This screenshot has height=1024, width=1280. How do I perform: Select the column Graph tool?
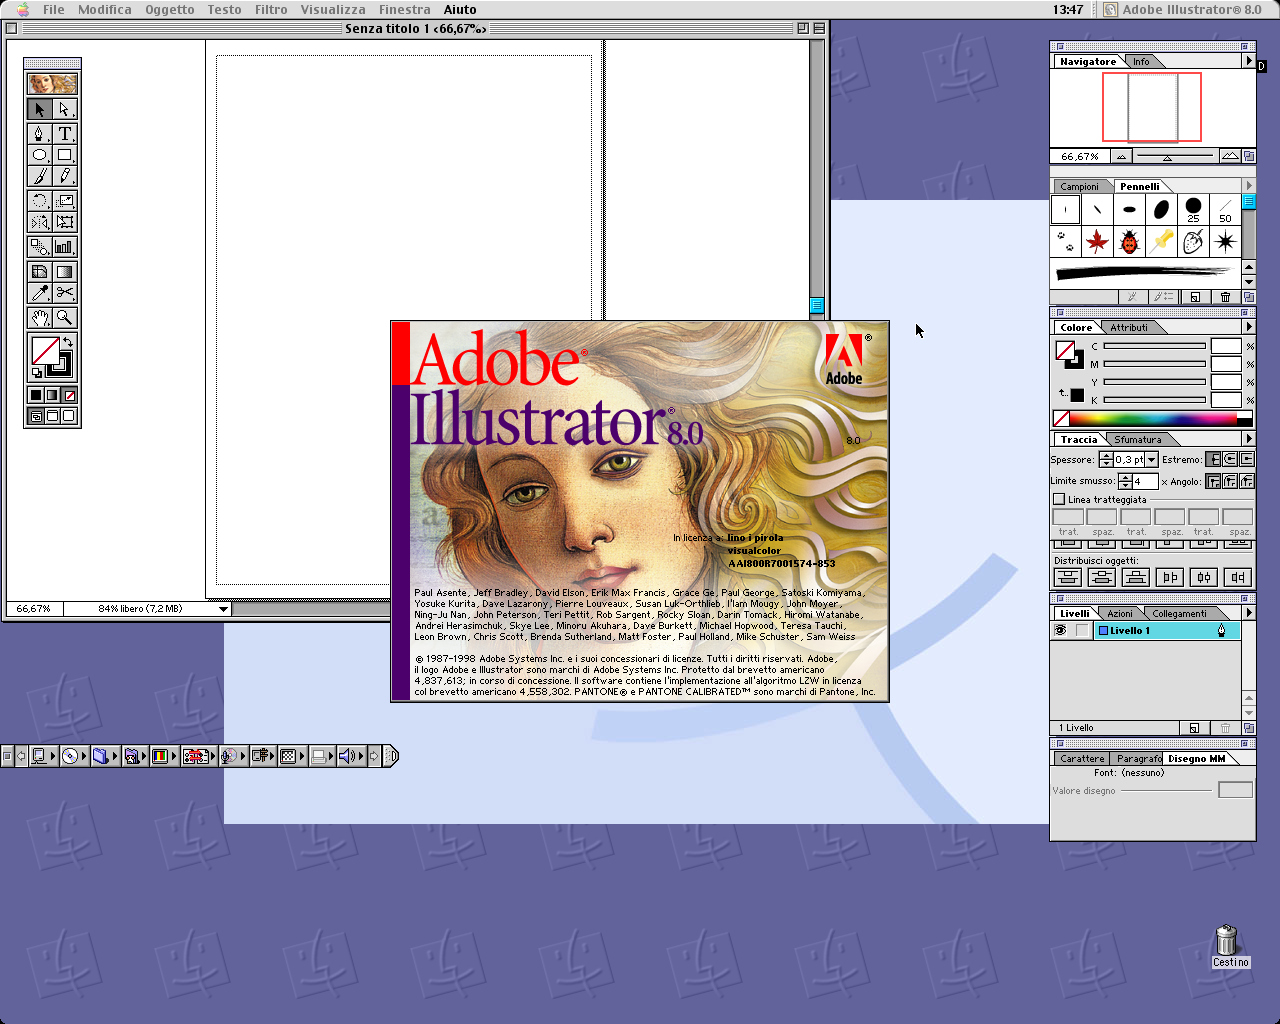[x=65, y=247]
